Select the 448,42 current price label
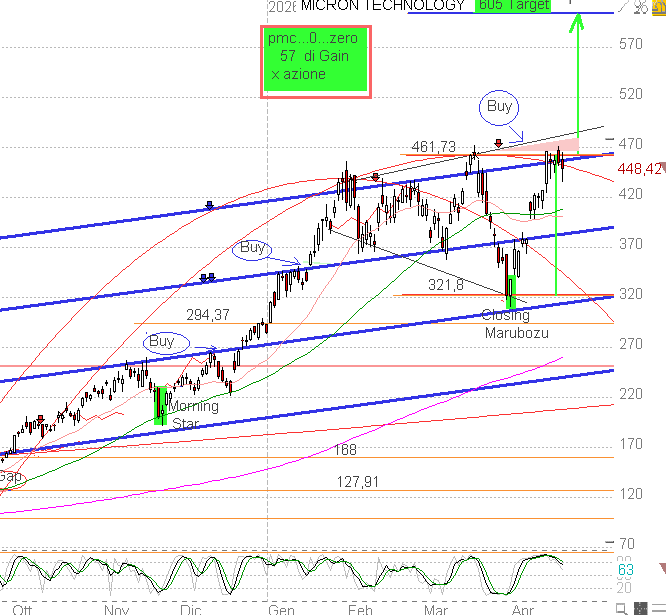Image resolution: width=666 pixels, height=615 pixels. 641,168
